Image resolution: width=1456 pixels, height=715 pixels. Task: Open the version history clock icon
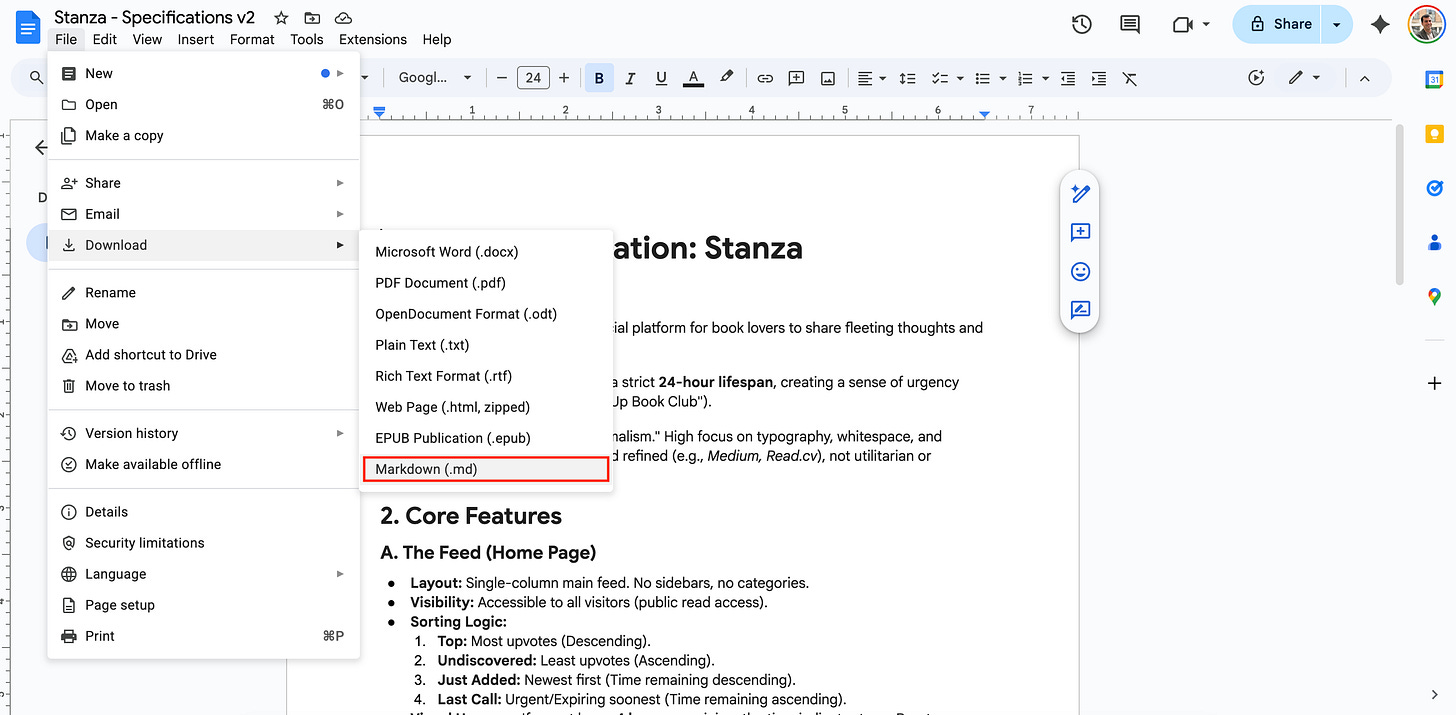(x=1081, y=24)
